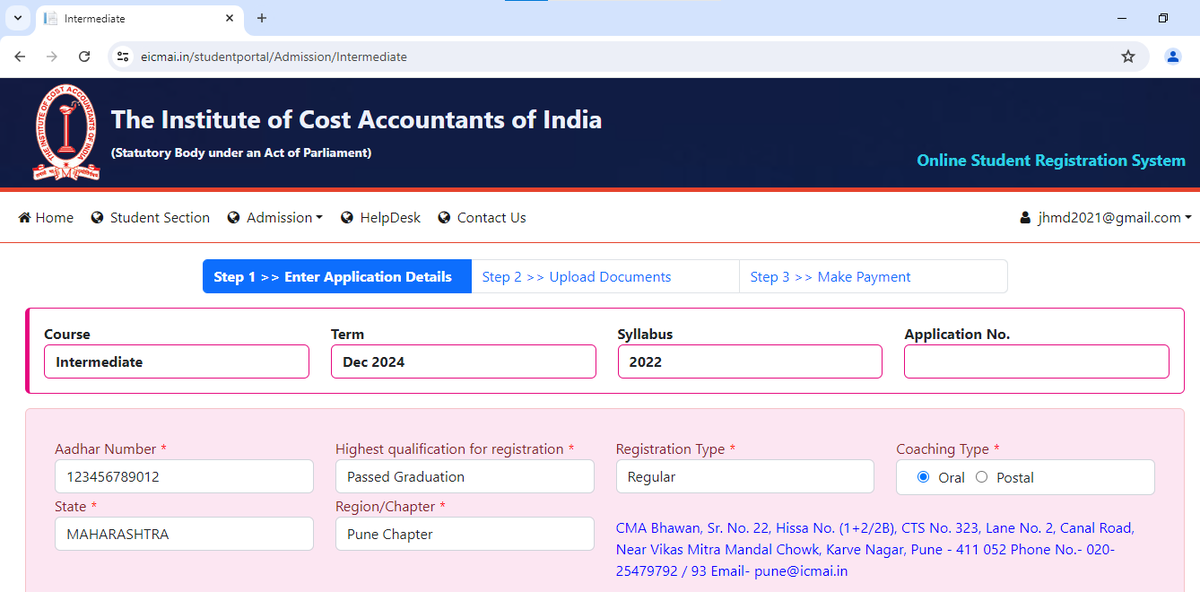Viewport: 1200px width, 592px height.
Task: Click the Course field showing Intermediate
Action: [x=176, y=362]
